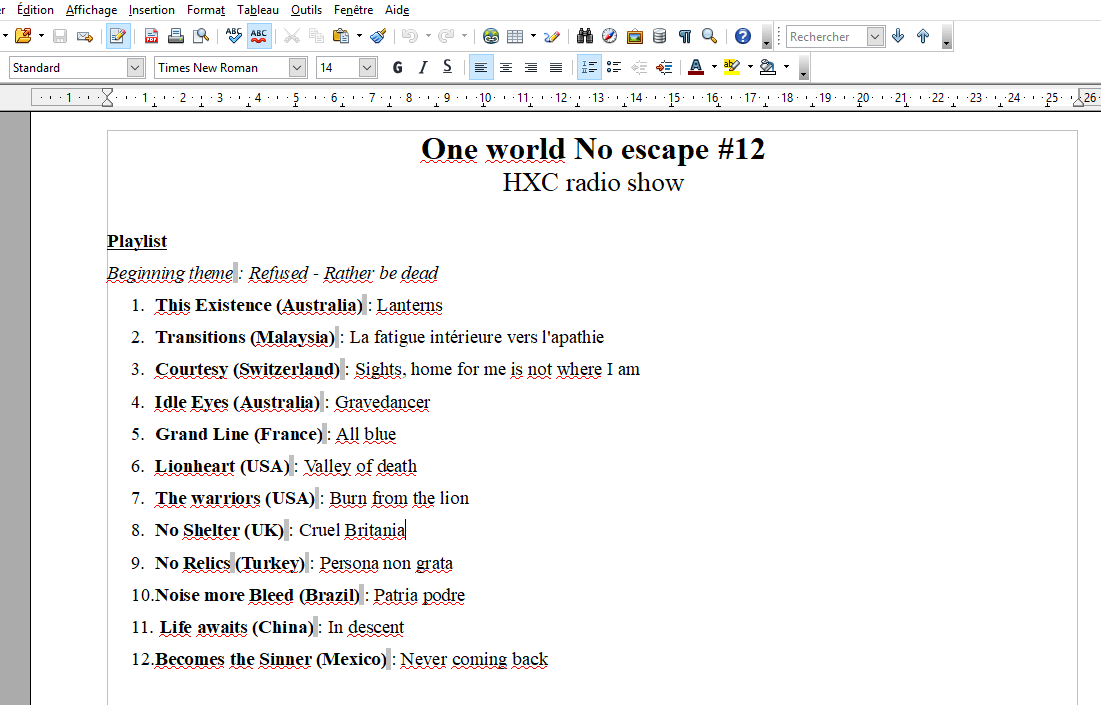Toggle Bold formatting (G) button
This screenshot has width=1101, height=705.
tap(397, 67)
